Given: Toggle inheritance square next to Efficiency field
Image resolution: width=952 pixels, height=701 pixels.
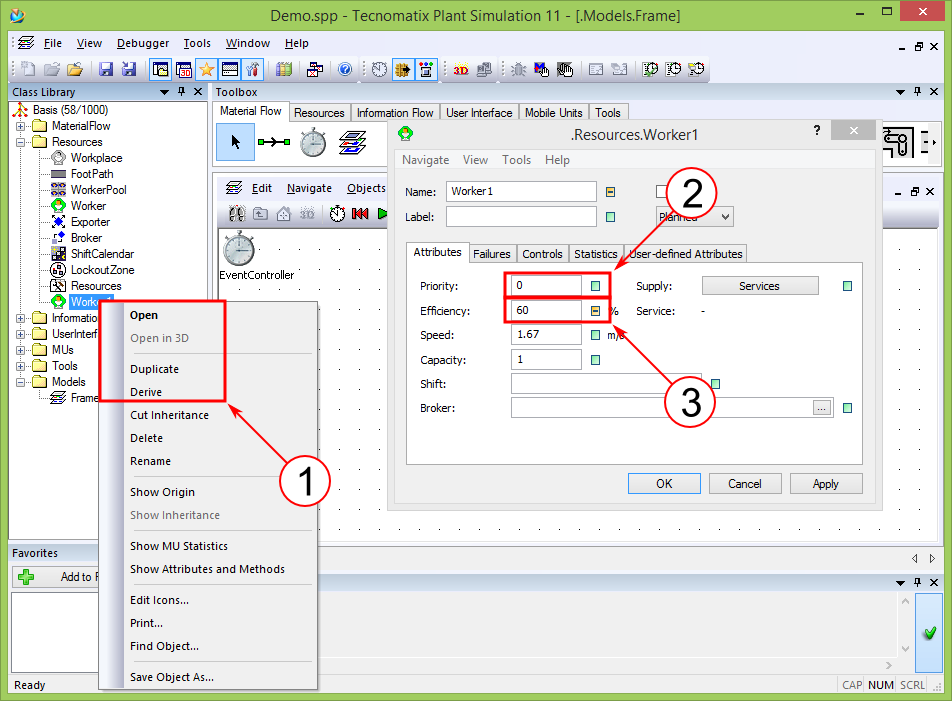Looking at the screenshot, I should click(x=596, y=311).
